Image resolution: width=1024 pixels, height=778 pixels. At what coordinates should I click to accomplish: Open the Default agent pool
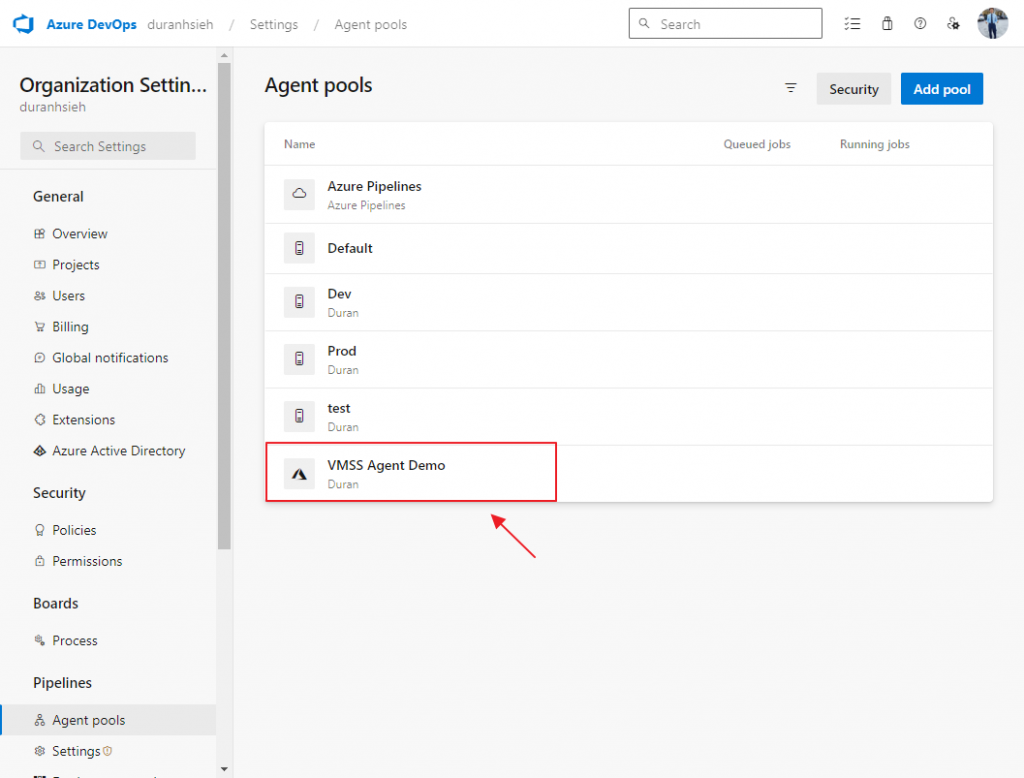(628, 248)
